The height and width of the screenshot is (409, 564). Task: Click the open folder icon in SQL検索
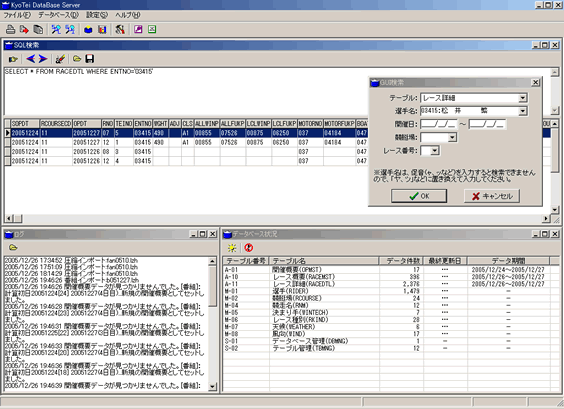[x=77, y=59]
